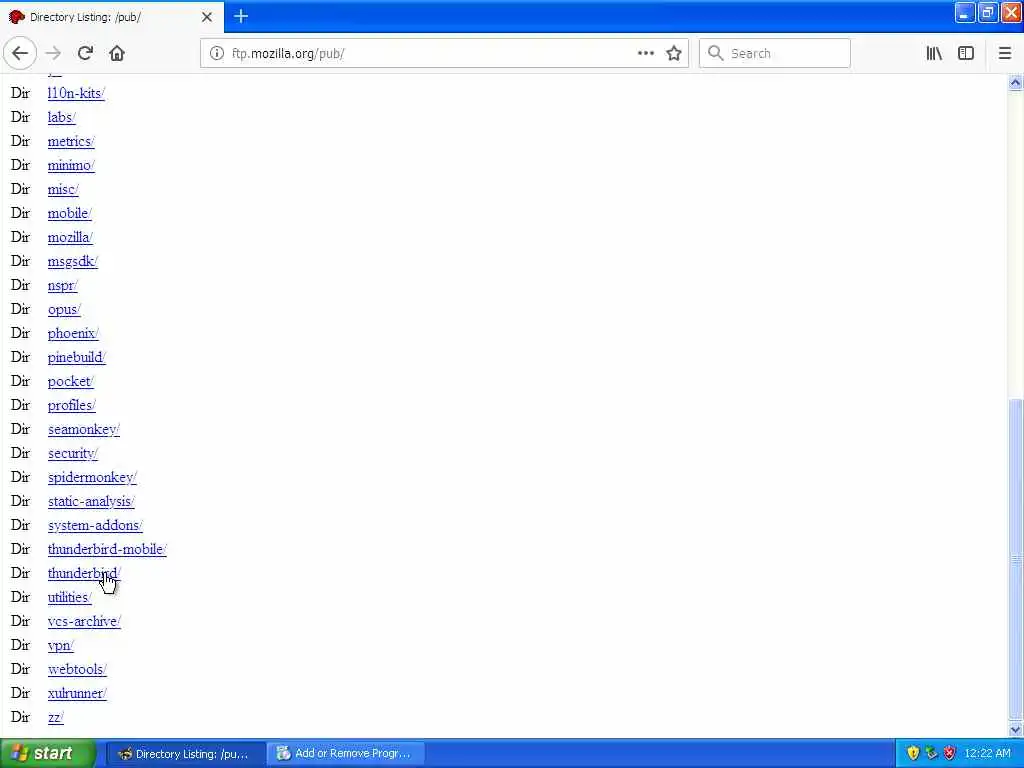Open the vcs-archive/ directory
The width and height of the screenshot is (1024, 768).
tap(84, 622)
